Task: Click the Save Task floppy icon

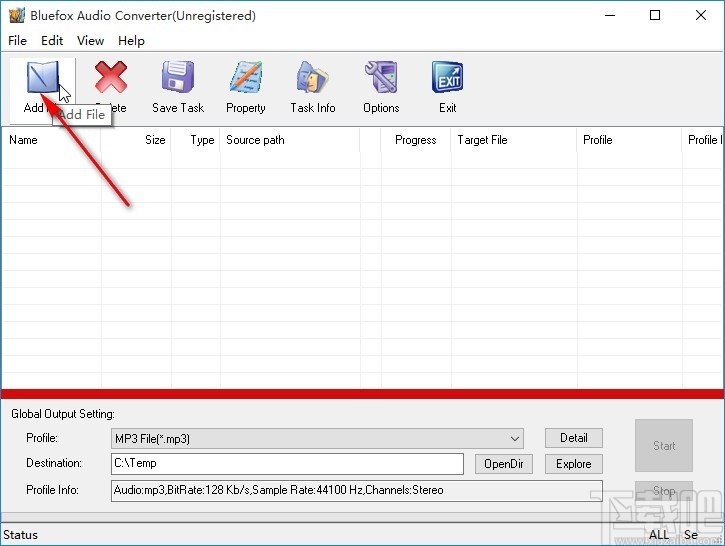Action: (x=178, y=77)
